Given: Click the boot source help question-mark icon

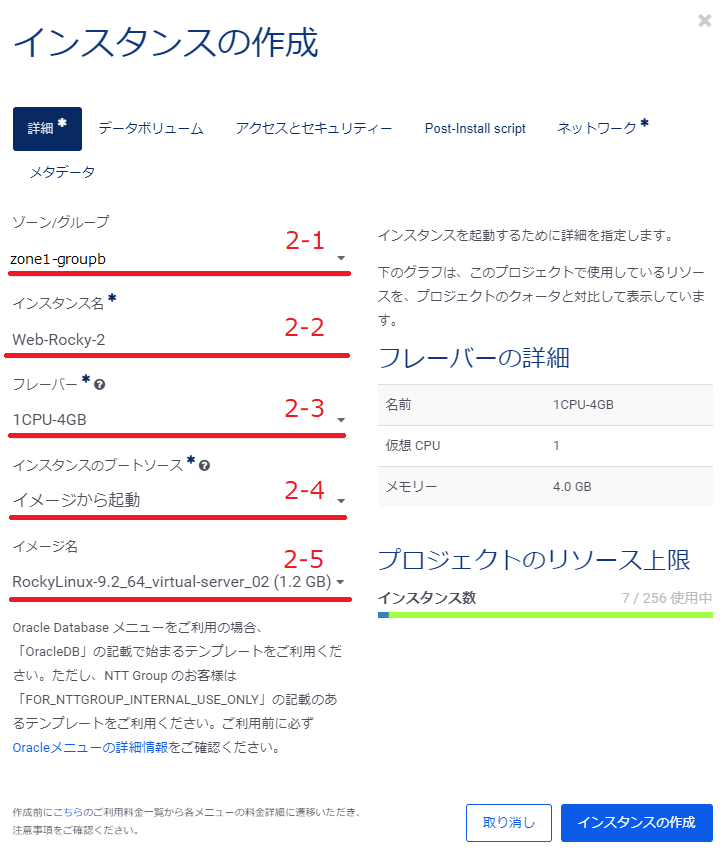Looking at the screenshot, I should (x=204, y=466).
